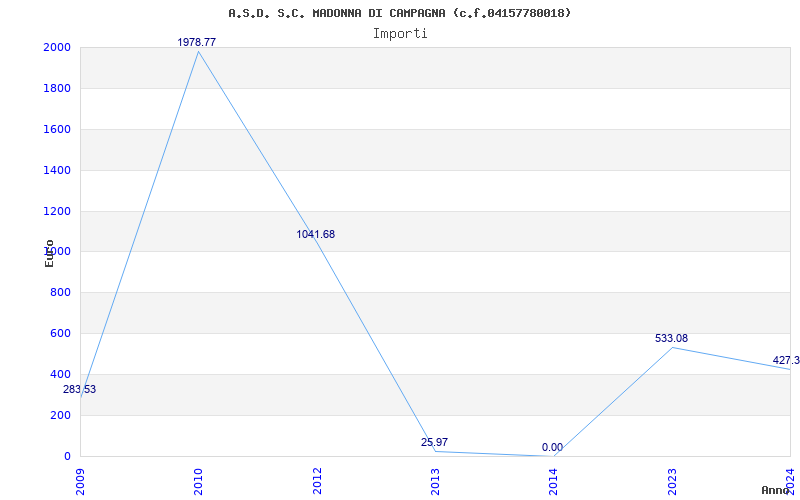Click the 2014 x-axis year label
800x500 pixels.
554,481
